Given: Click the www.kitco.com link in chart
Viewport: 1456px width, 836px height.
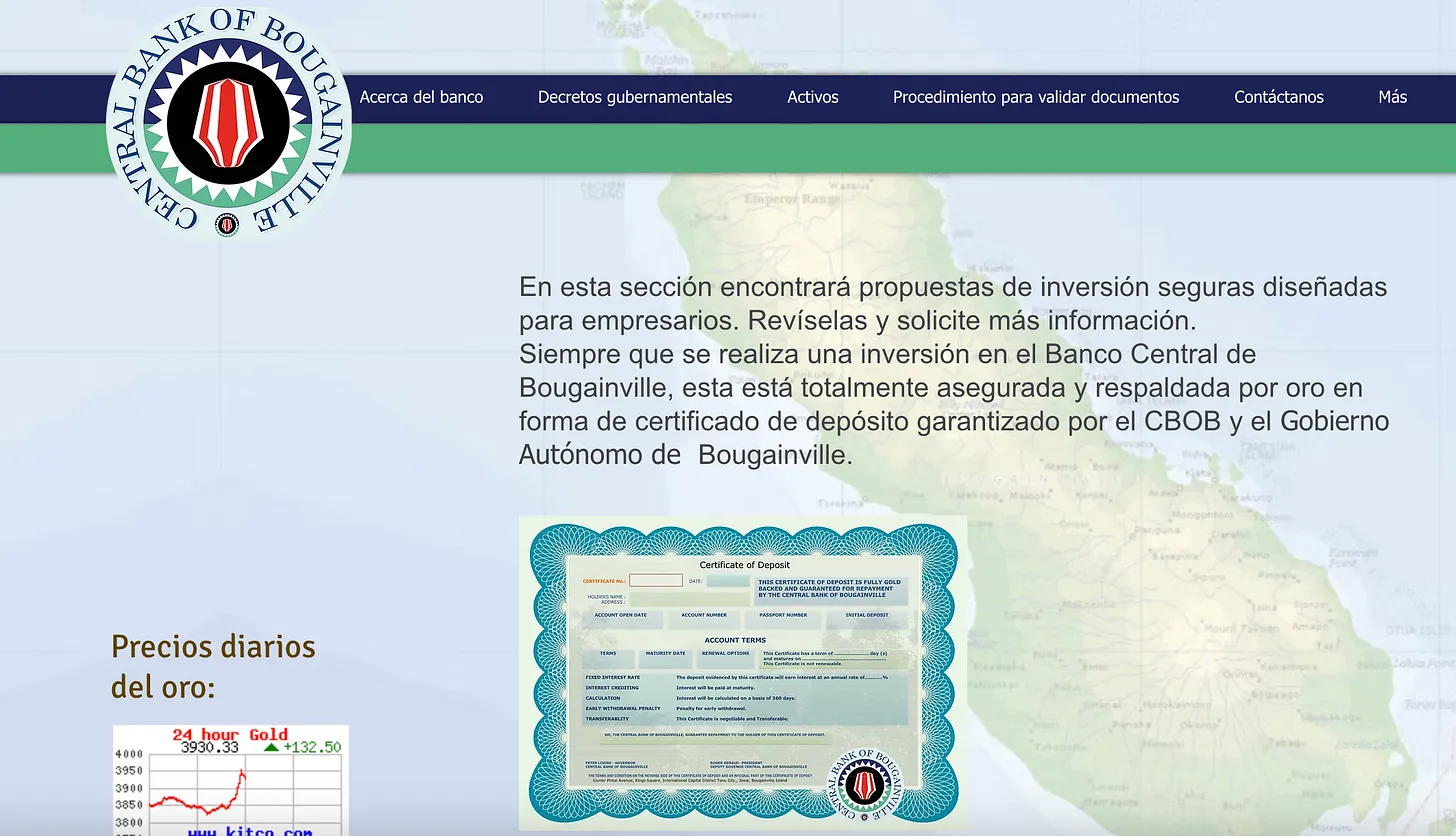Looking at the screenshot, I should 250,830.
